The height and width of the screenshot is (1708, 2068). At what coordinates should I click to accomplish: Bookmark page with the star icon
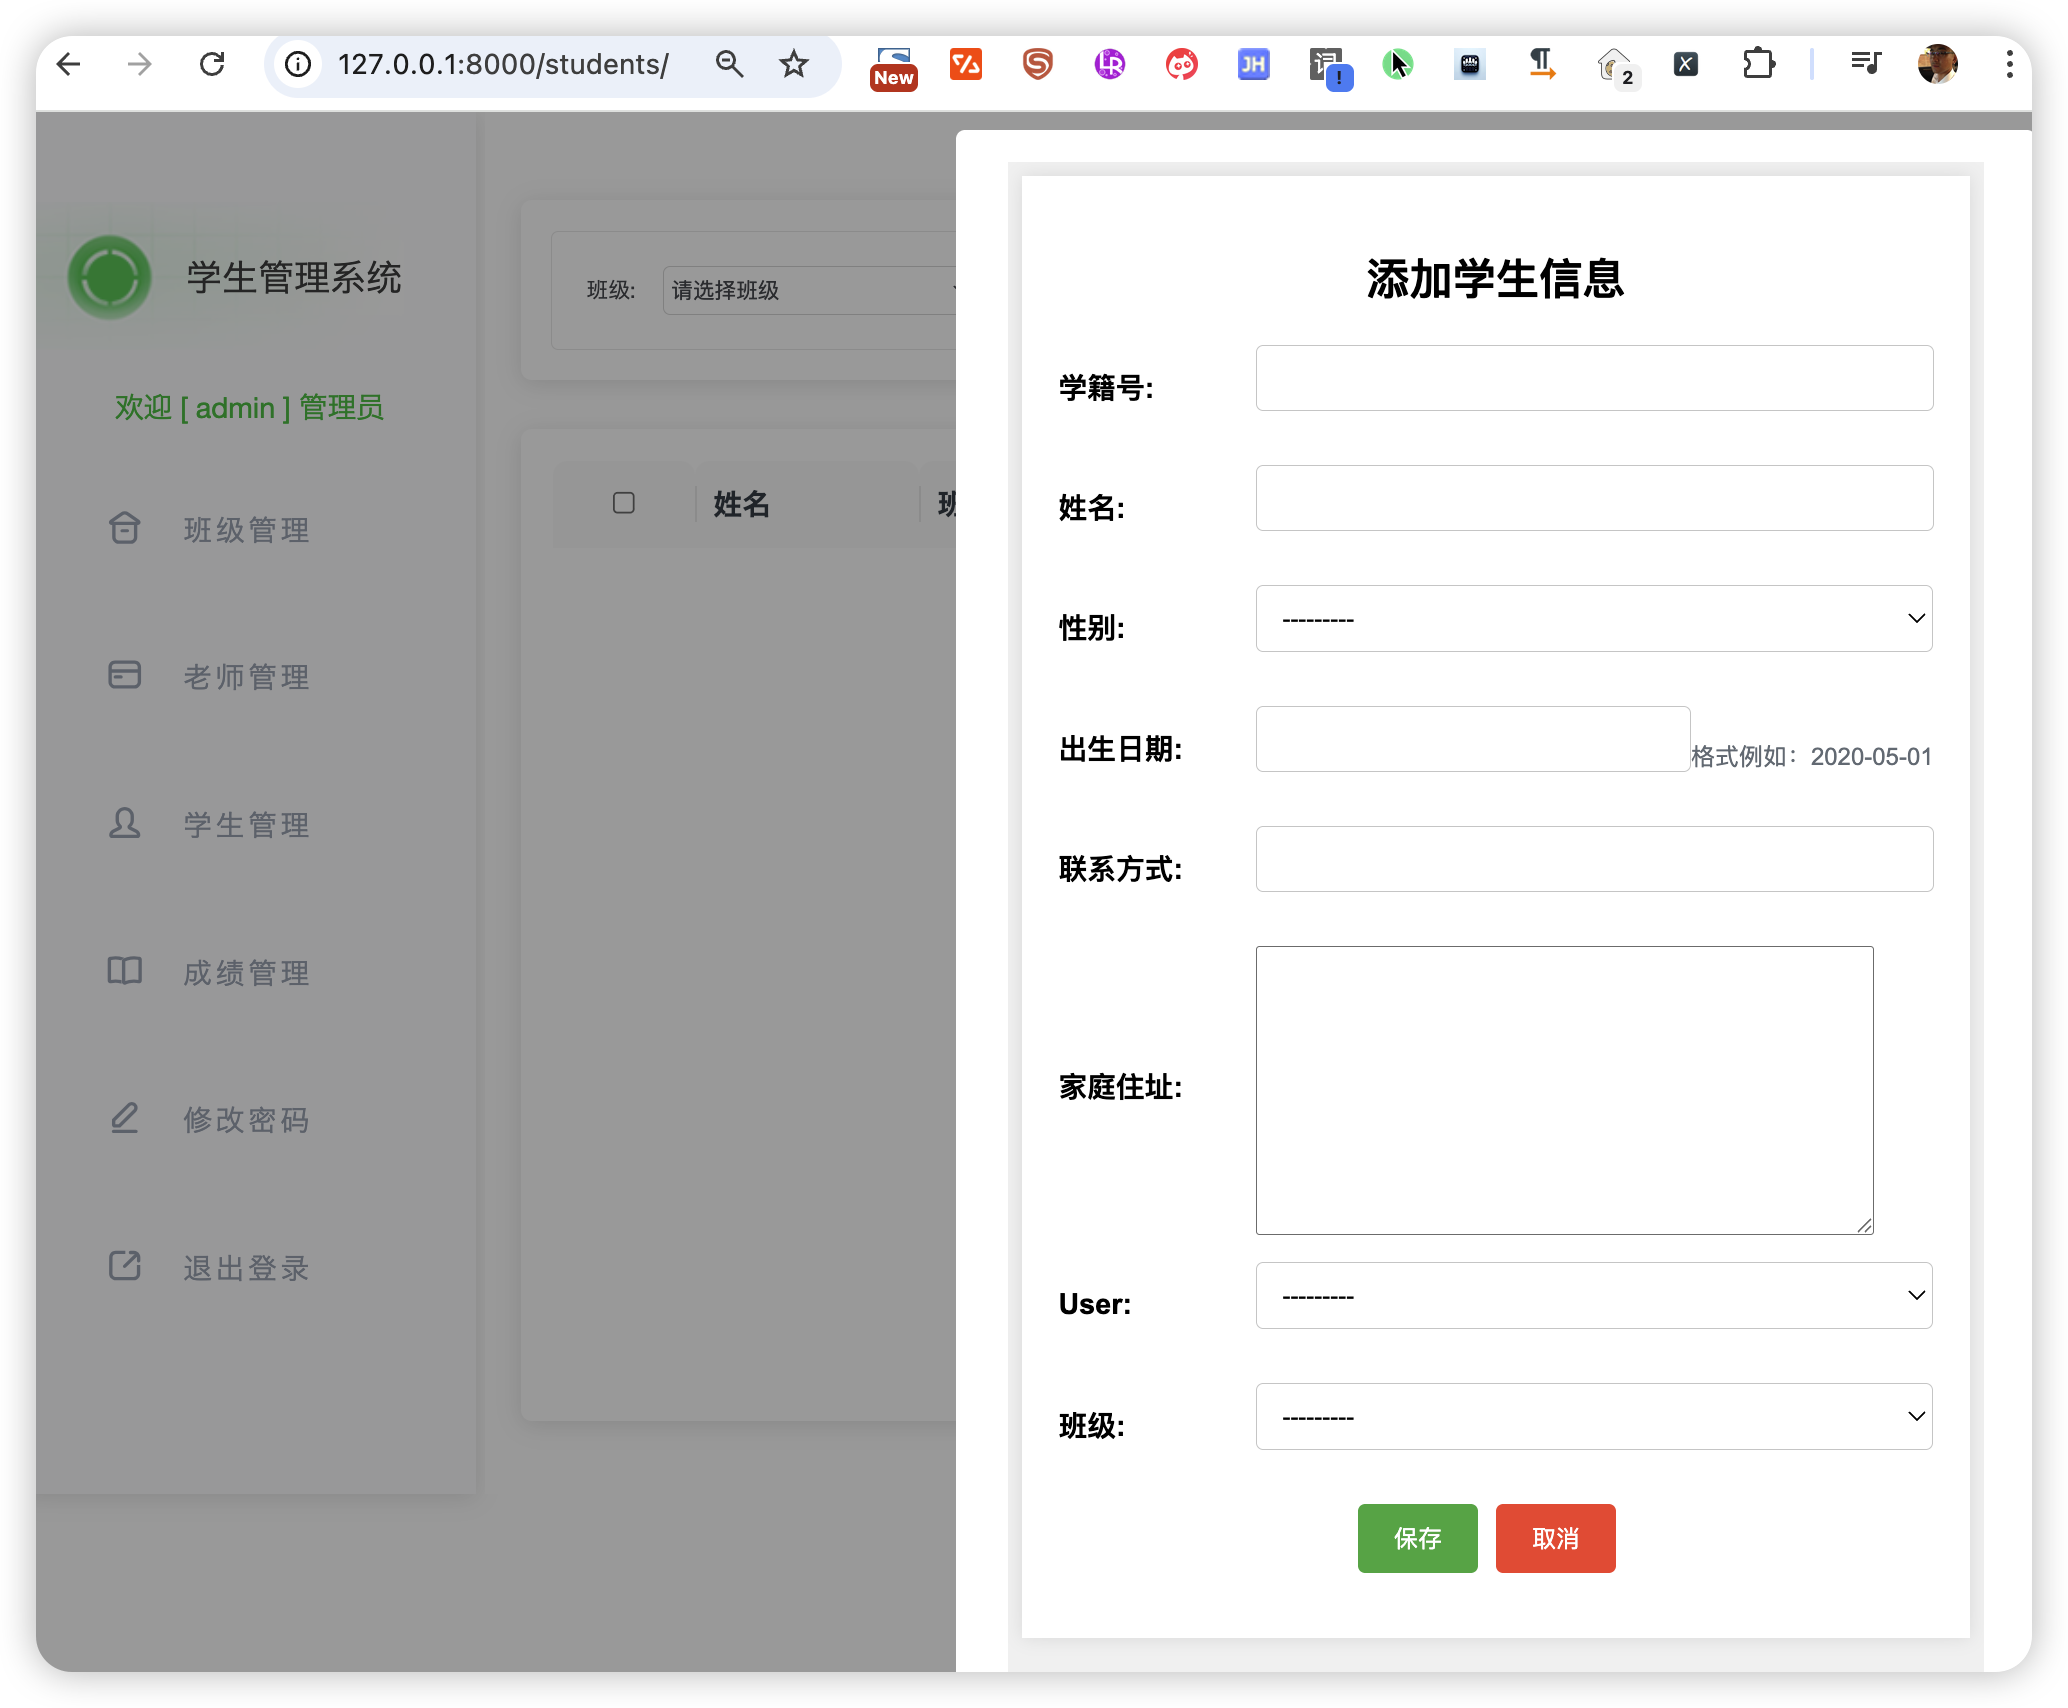coord(794,65)
